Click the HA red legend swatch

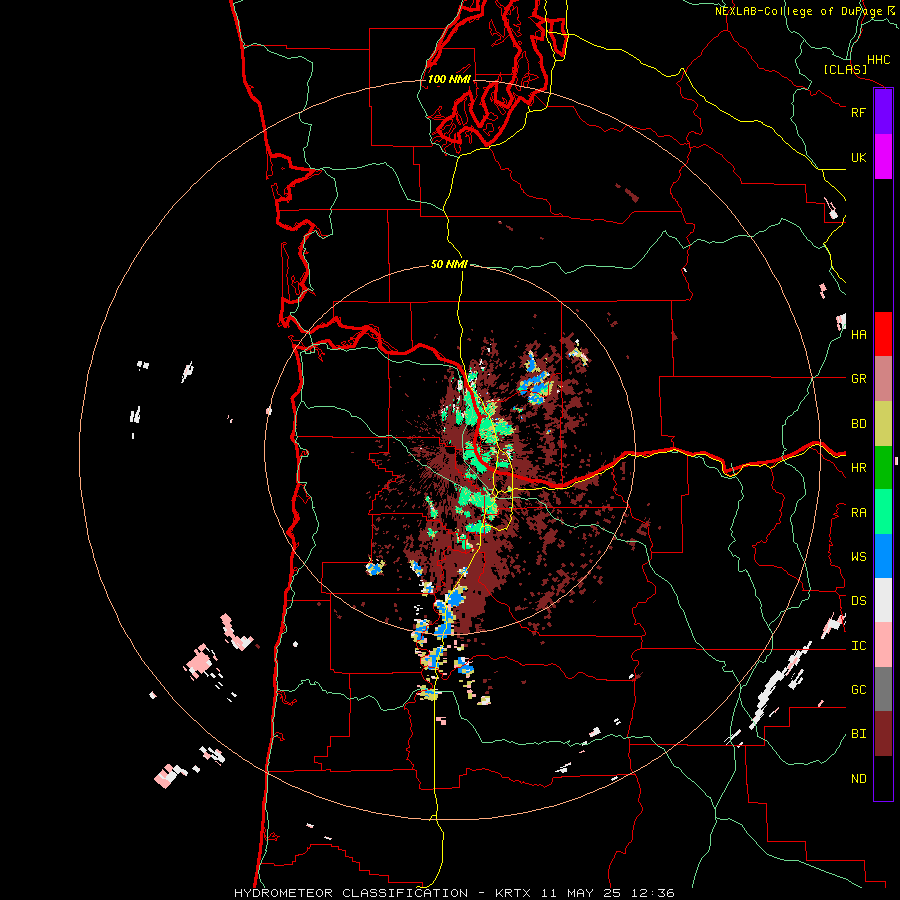(883, 334)
